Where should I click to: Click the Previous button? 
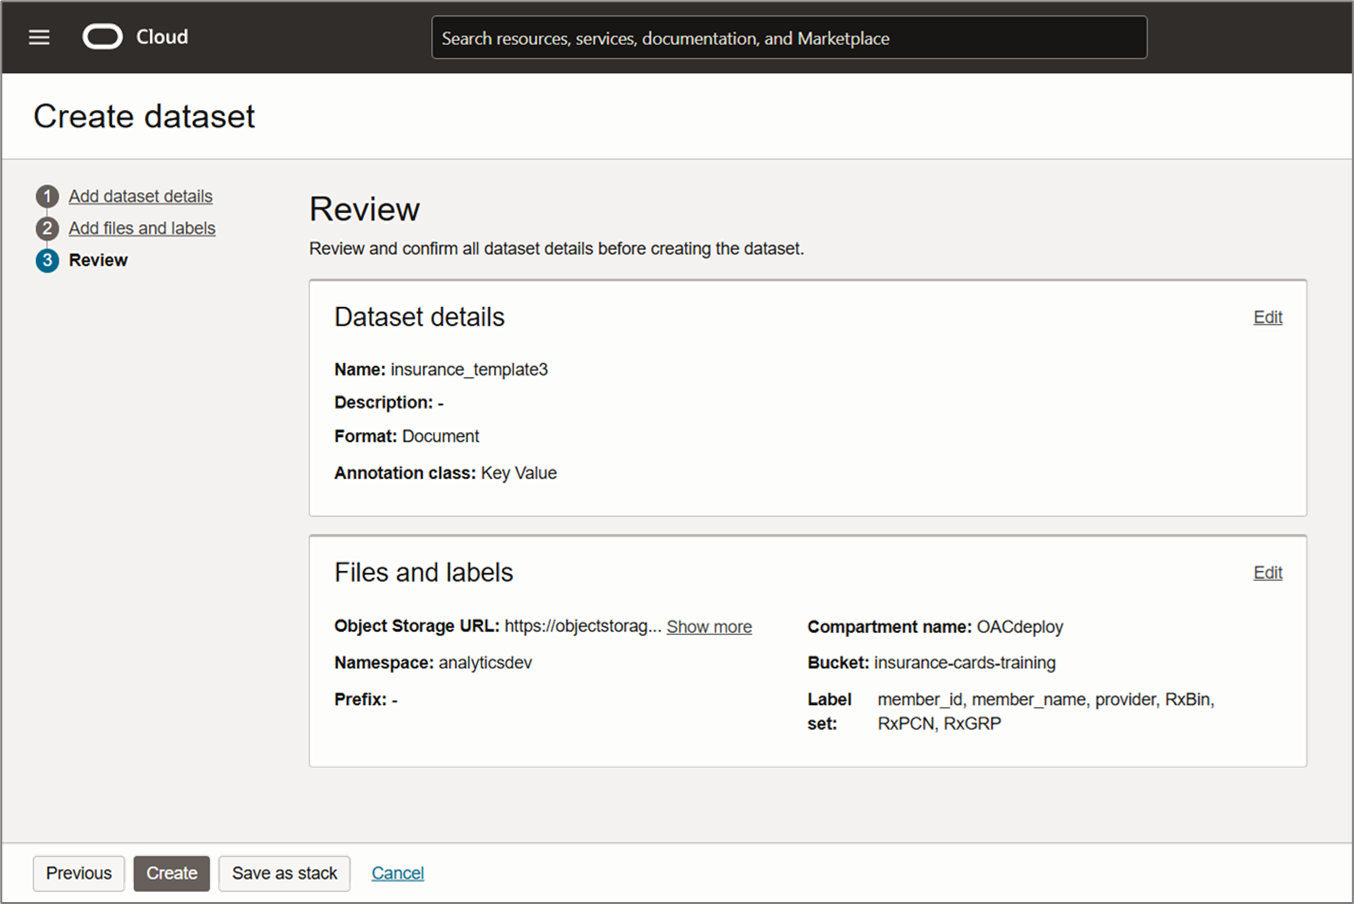click(x=78, y=873)
